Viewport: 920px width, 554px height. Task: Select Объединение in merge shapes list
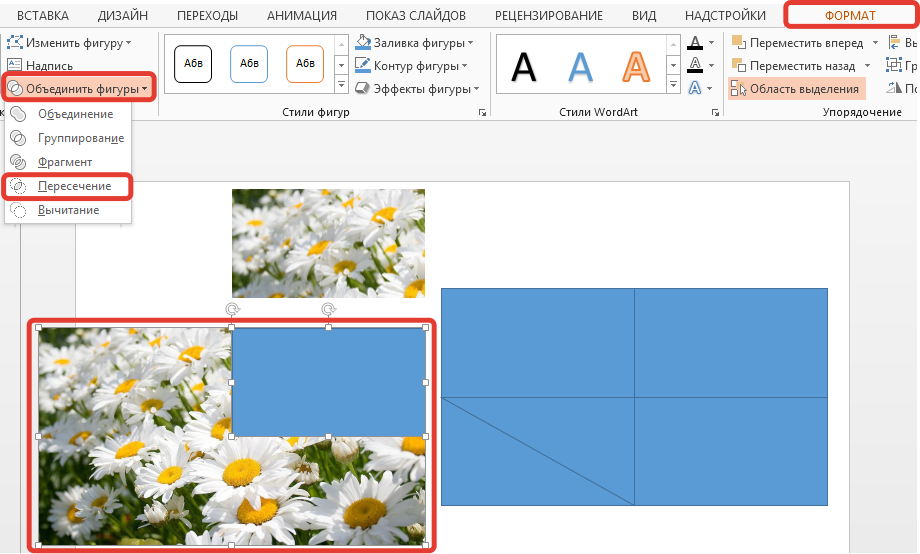click(x=75, y=114)
